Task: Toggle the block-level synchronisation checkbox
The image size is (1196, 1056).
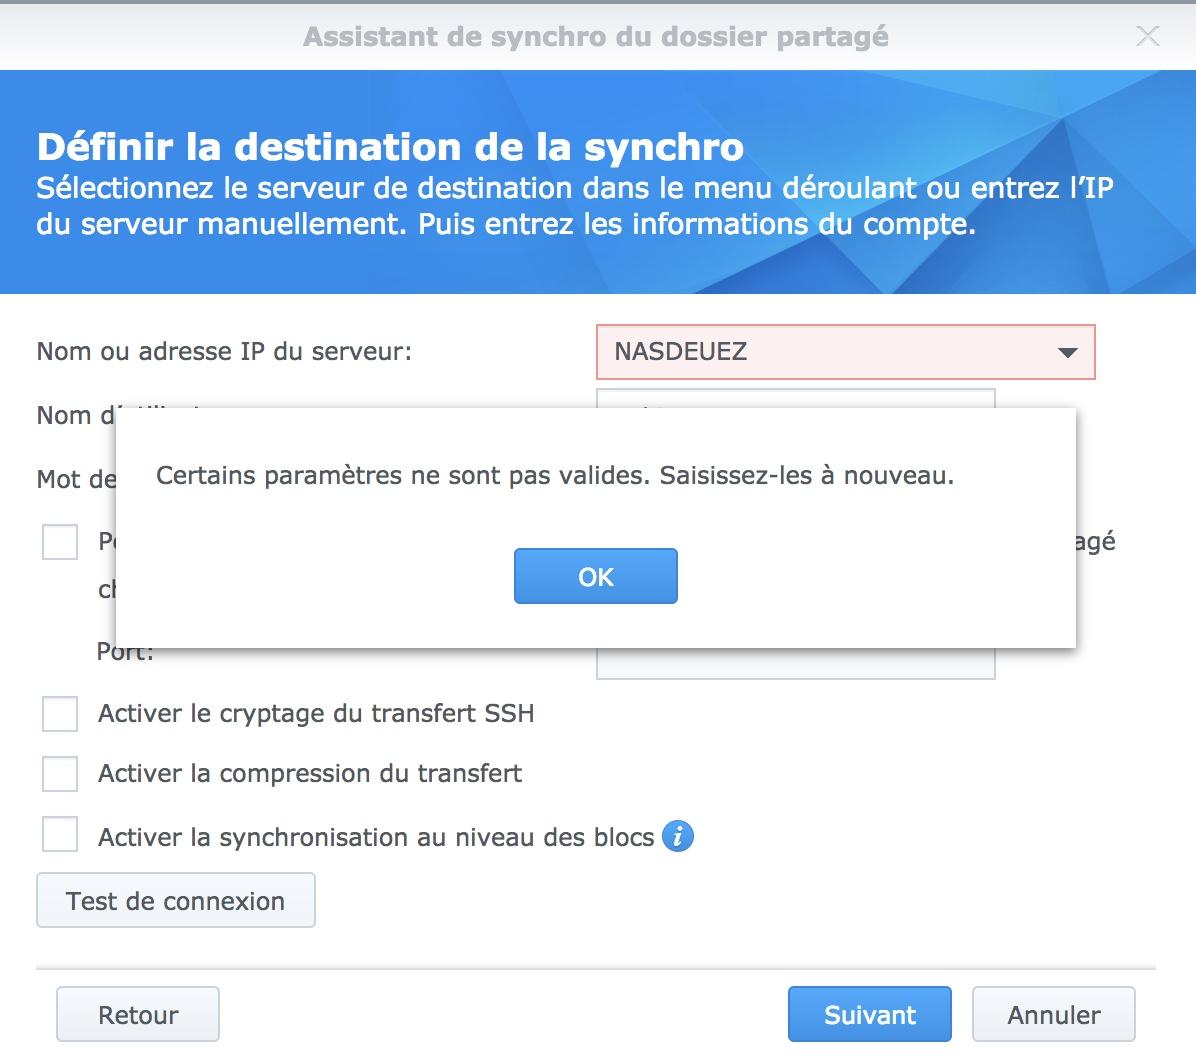Action: (60, 834)
